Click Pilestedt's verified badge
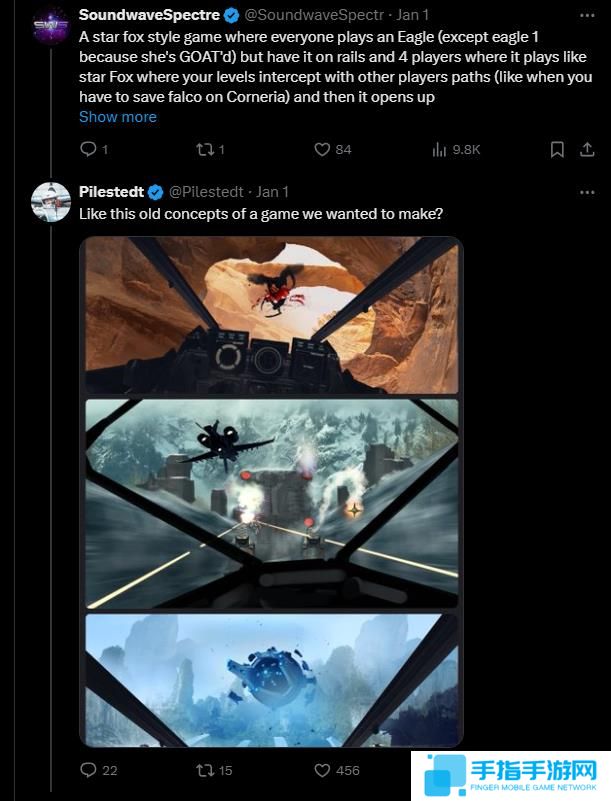The width and height of the screenshot is (611, 801). 156,191
